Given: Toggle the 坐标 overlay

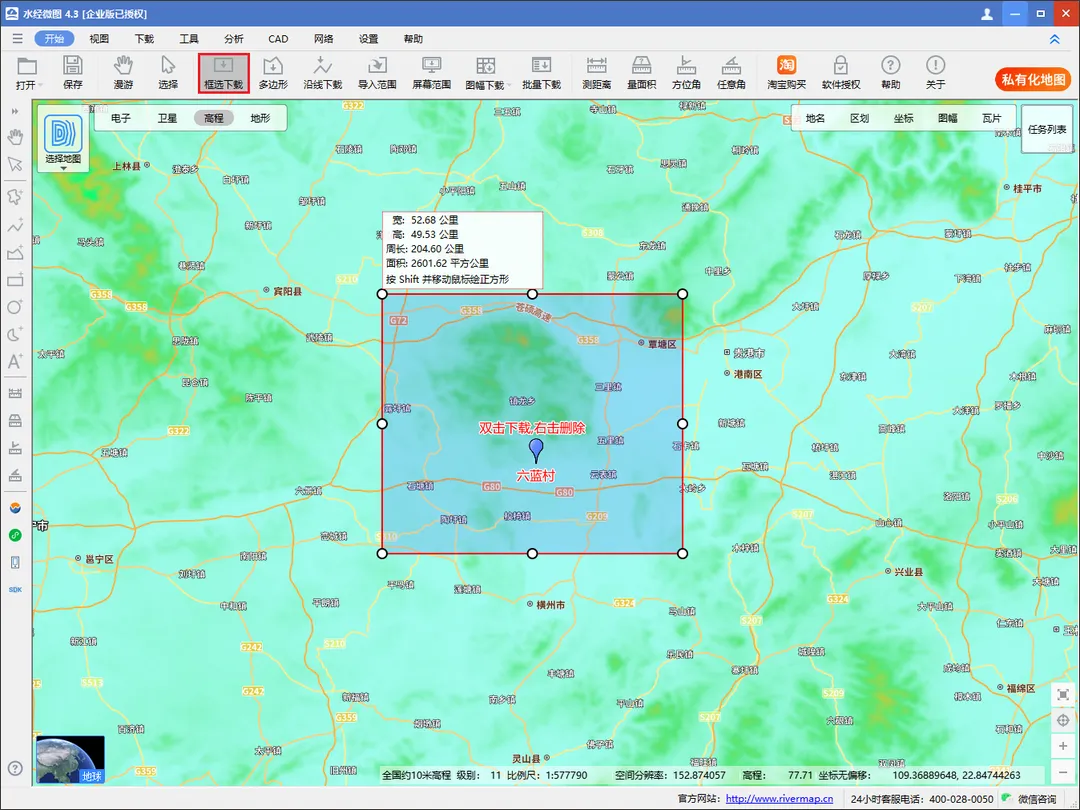Looking at the screenshot, I should (903, 118).
